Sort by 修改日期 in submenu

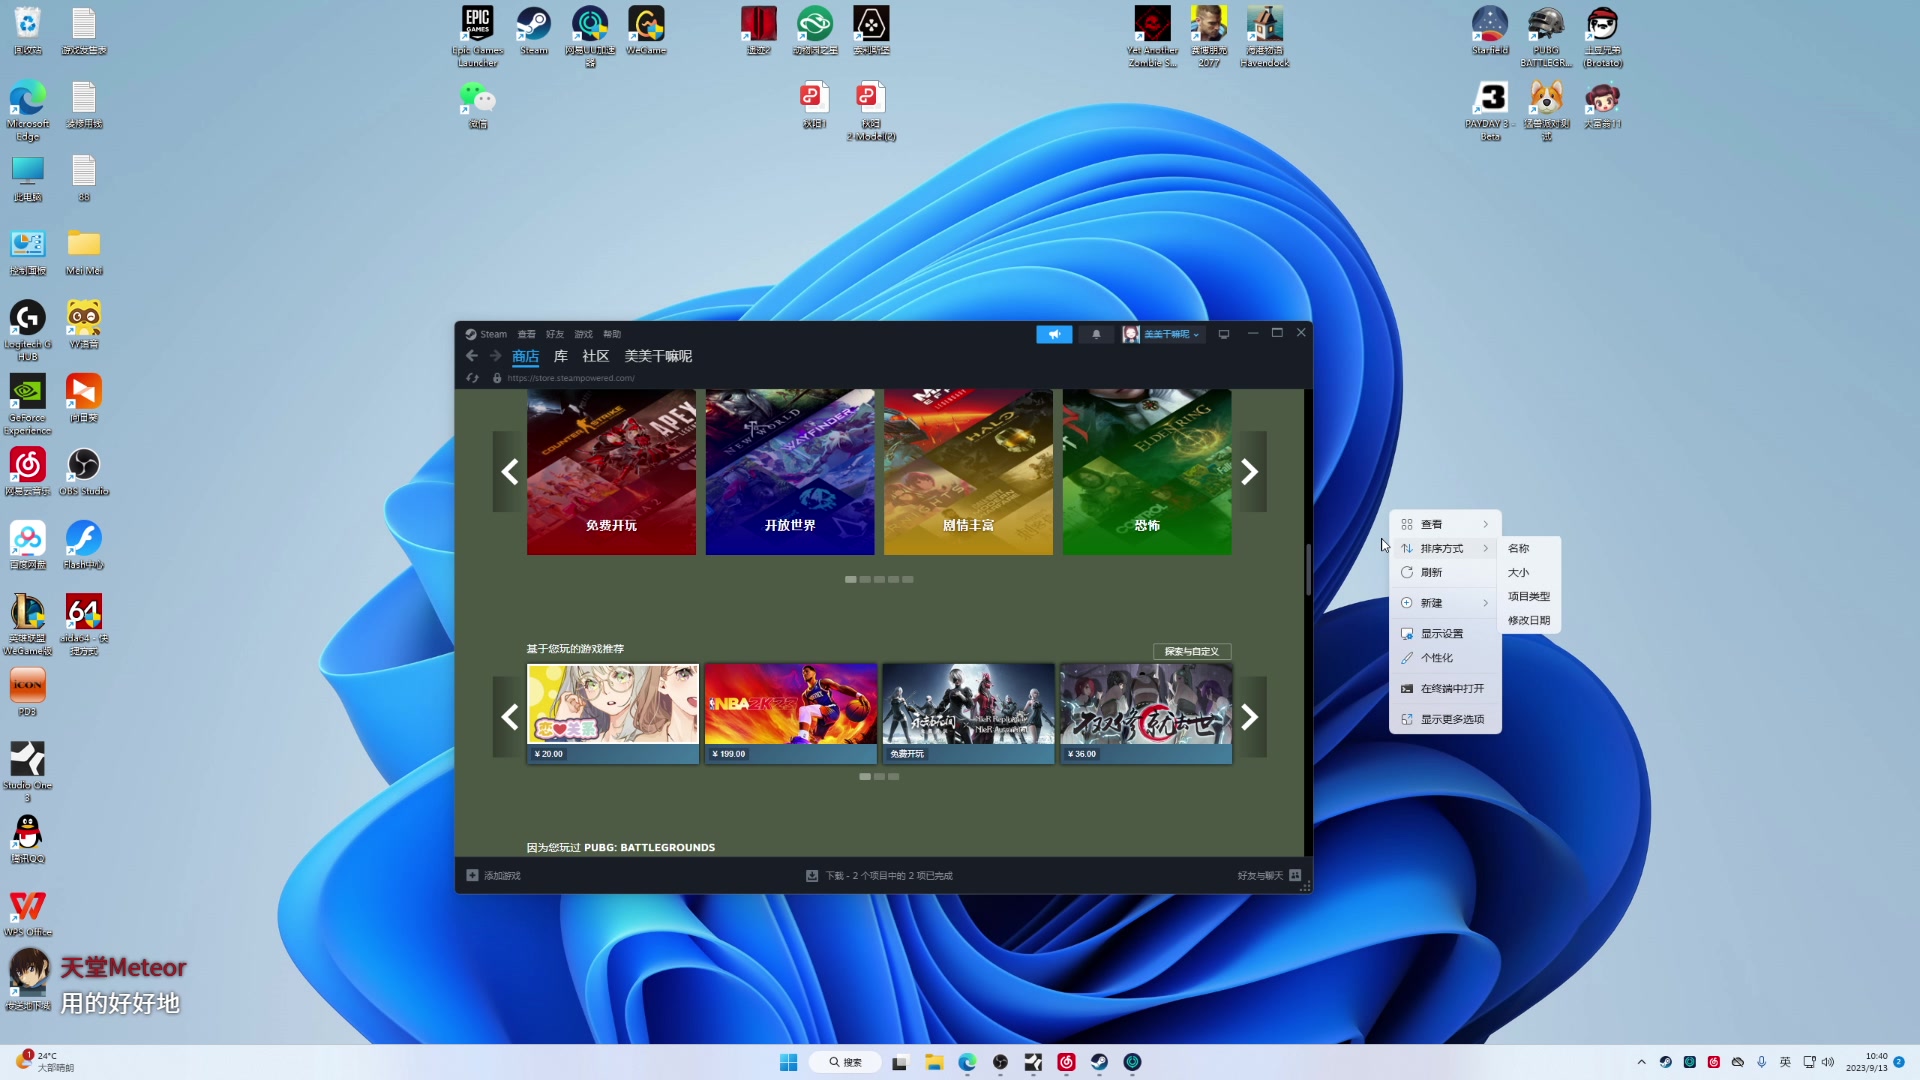pos(1529,620)
